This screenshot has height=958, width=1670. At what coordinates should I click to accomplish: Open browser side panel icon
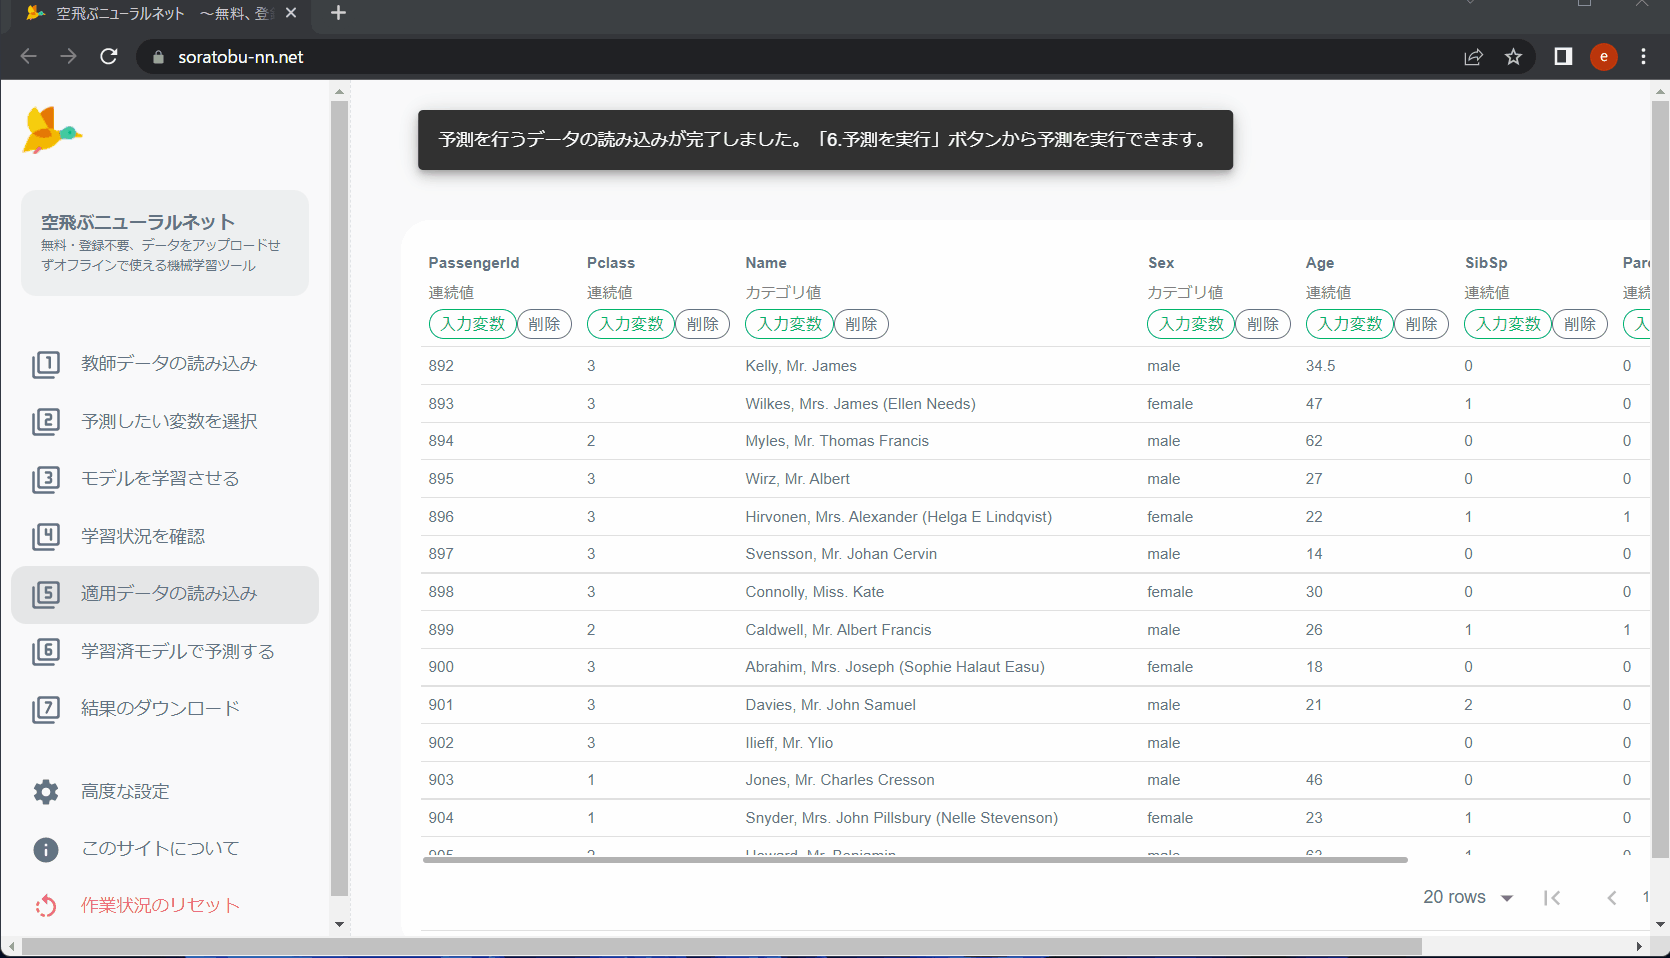click(x=1563, y=57)
